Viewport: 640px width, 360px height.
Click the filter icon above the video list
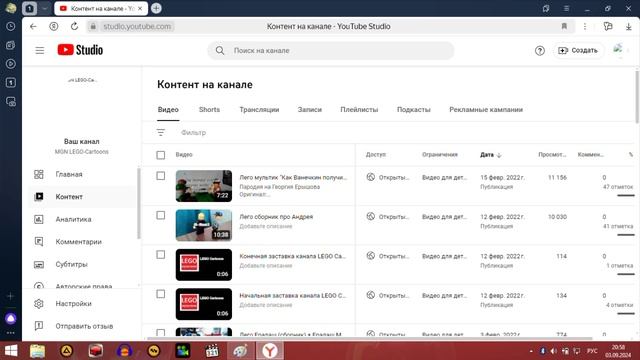click(161, 132)
